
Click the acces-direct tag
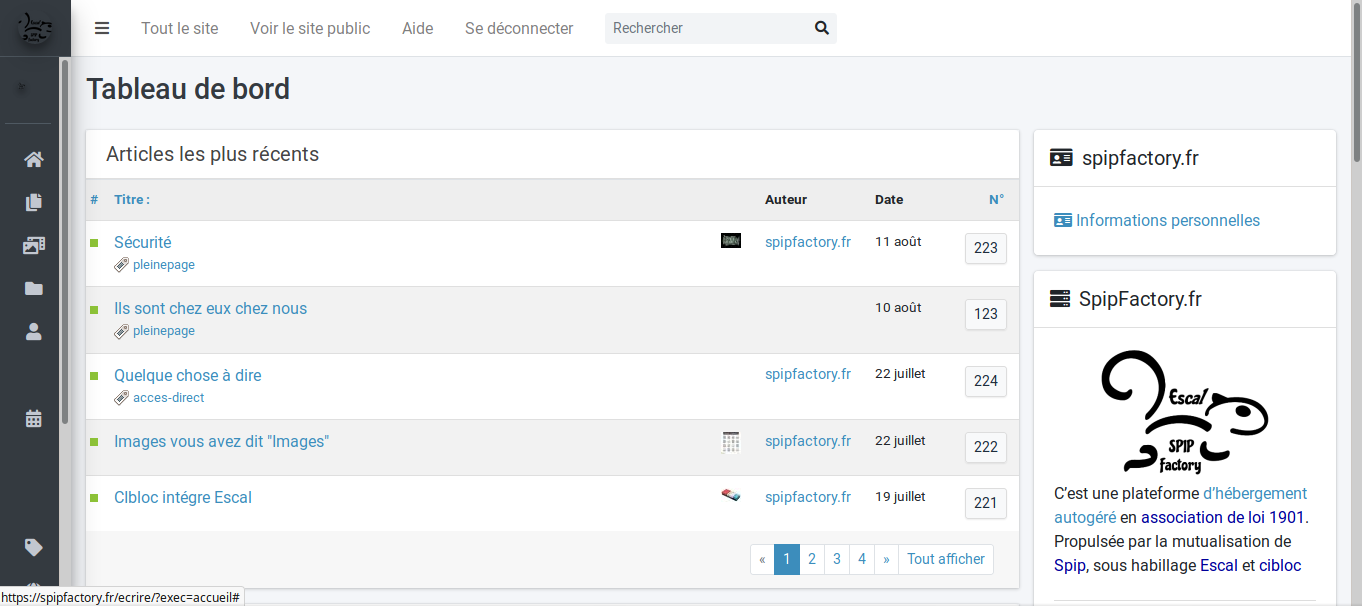[169, 398]
